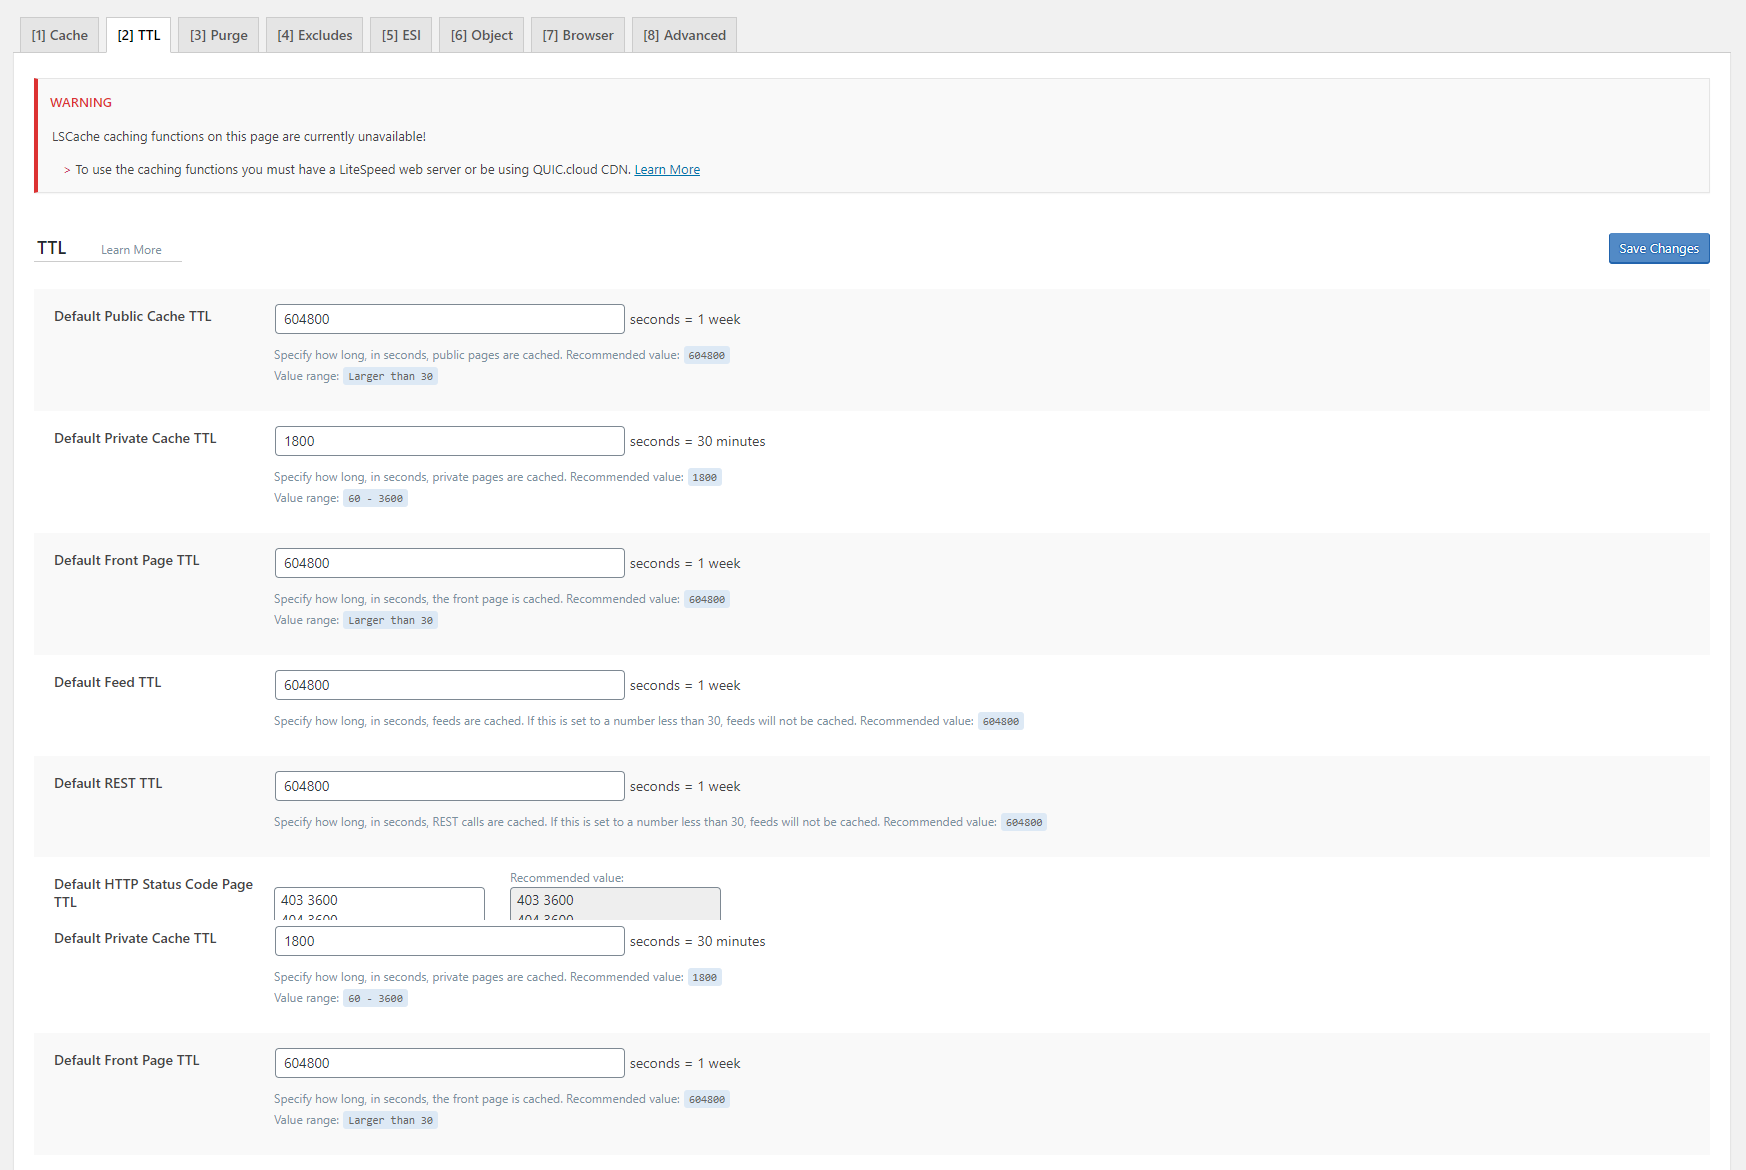The height and width of the screenshot is (1170, 1746).
Task: Focus Private Cache TTL input beneath HTTP Status Code row
Action: [450, 941]
